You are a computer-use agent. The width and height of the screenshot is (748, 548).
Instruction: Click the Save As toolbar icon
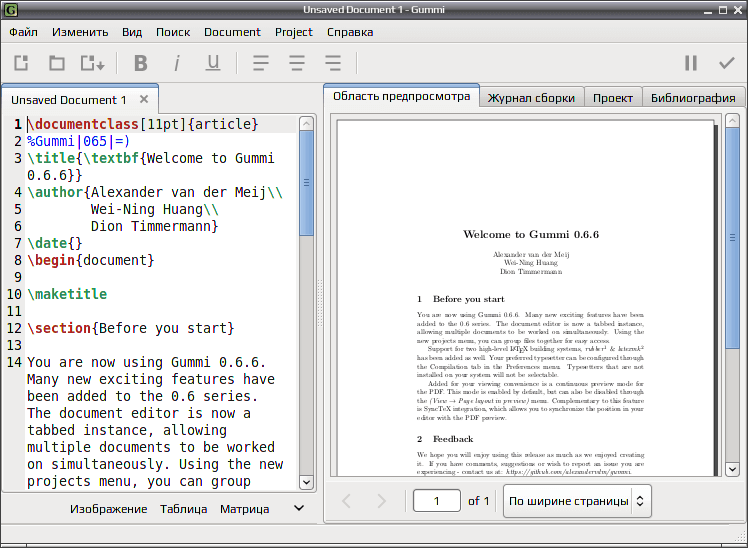coord(93,63)
